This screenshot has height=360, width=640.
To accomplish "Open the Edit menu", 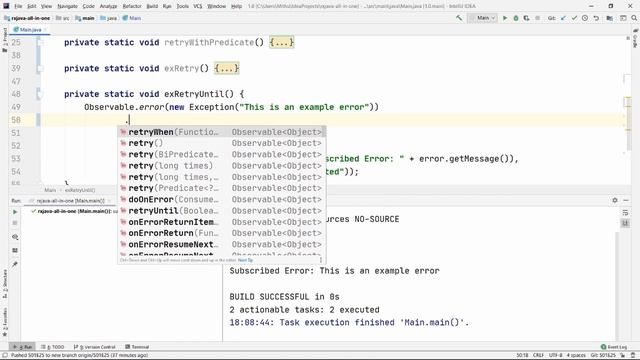I will (x=32, y=6).
